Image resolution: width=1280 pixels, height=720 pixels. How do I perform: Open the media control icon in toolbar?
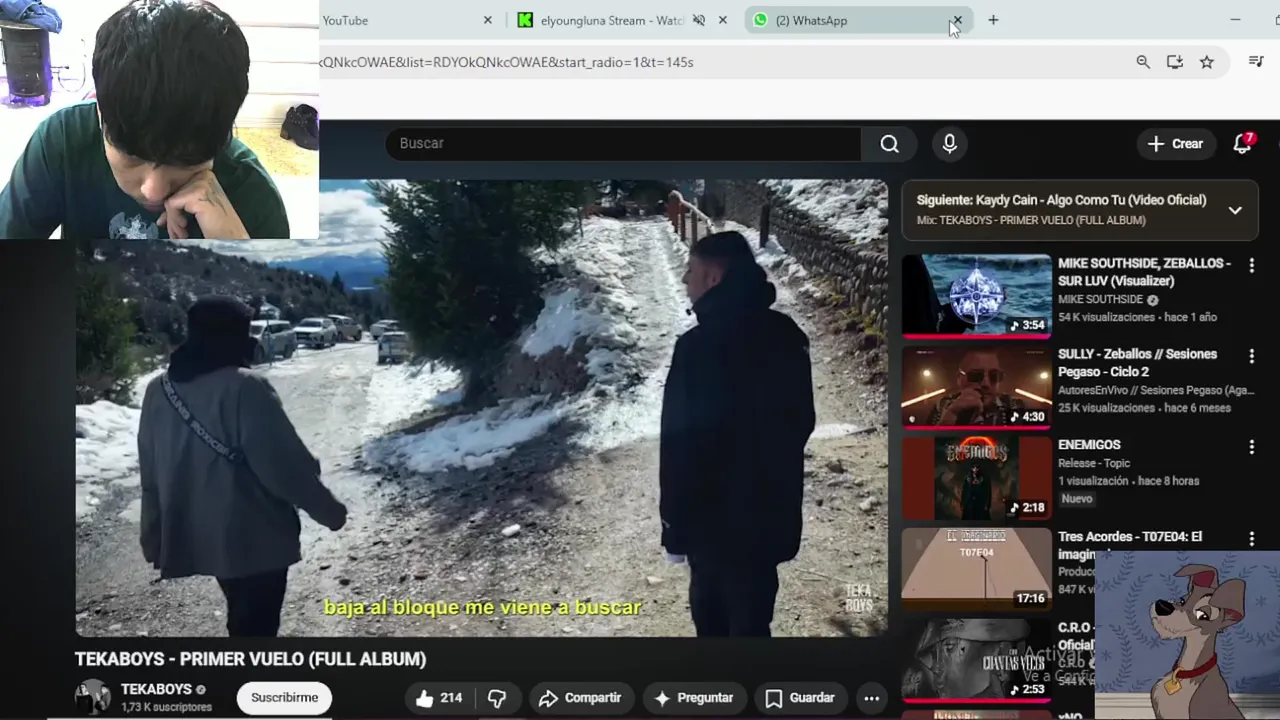[x=1257, y=62]
